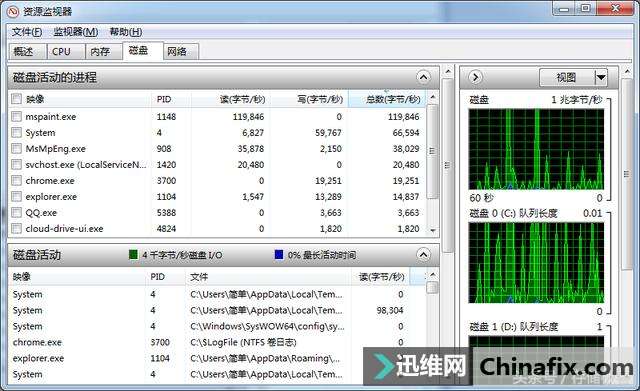The image size is (640, 391).
Task: Toggle the select-all 映像 header checkbox
Action: (x=16, y=99)
